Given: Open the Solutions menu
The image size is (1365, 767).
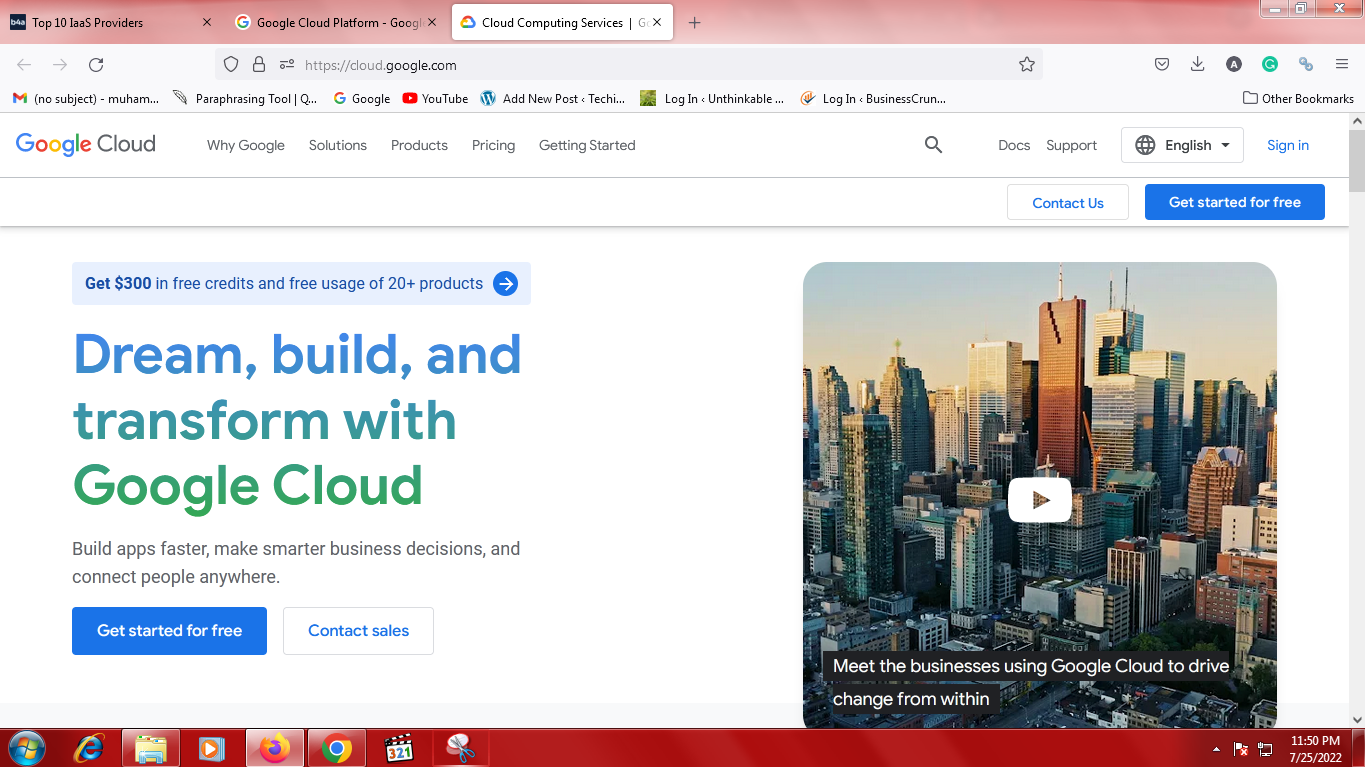Looking at the screenshot, I should pyautogui.click(x=338, y=145).
